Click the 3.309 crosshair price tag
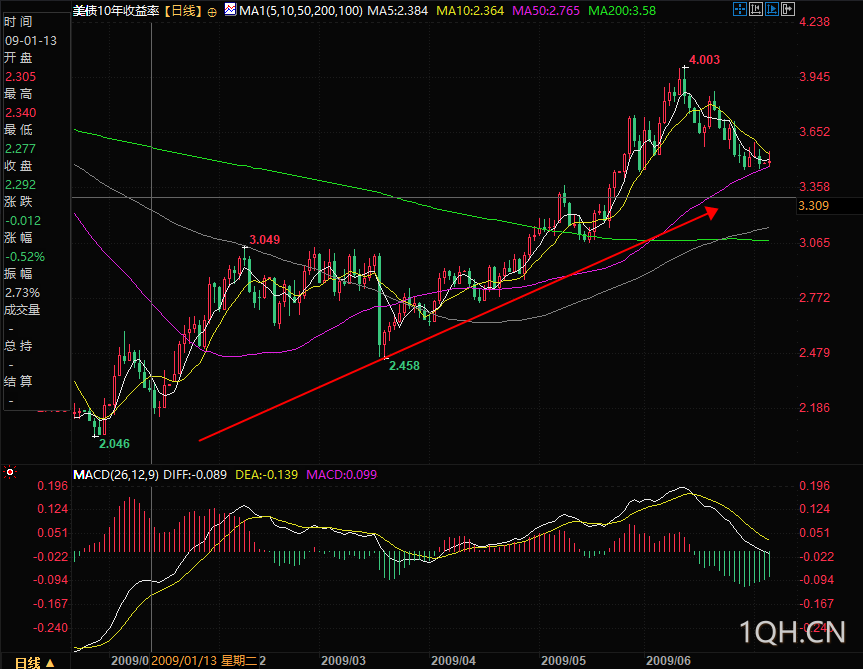This screenshot has height=669, width=863. pos(813,206)
